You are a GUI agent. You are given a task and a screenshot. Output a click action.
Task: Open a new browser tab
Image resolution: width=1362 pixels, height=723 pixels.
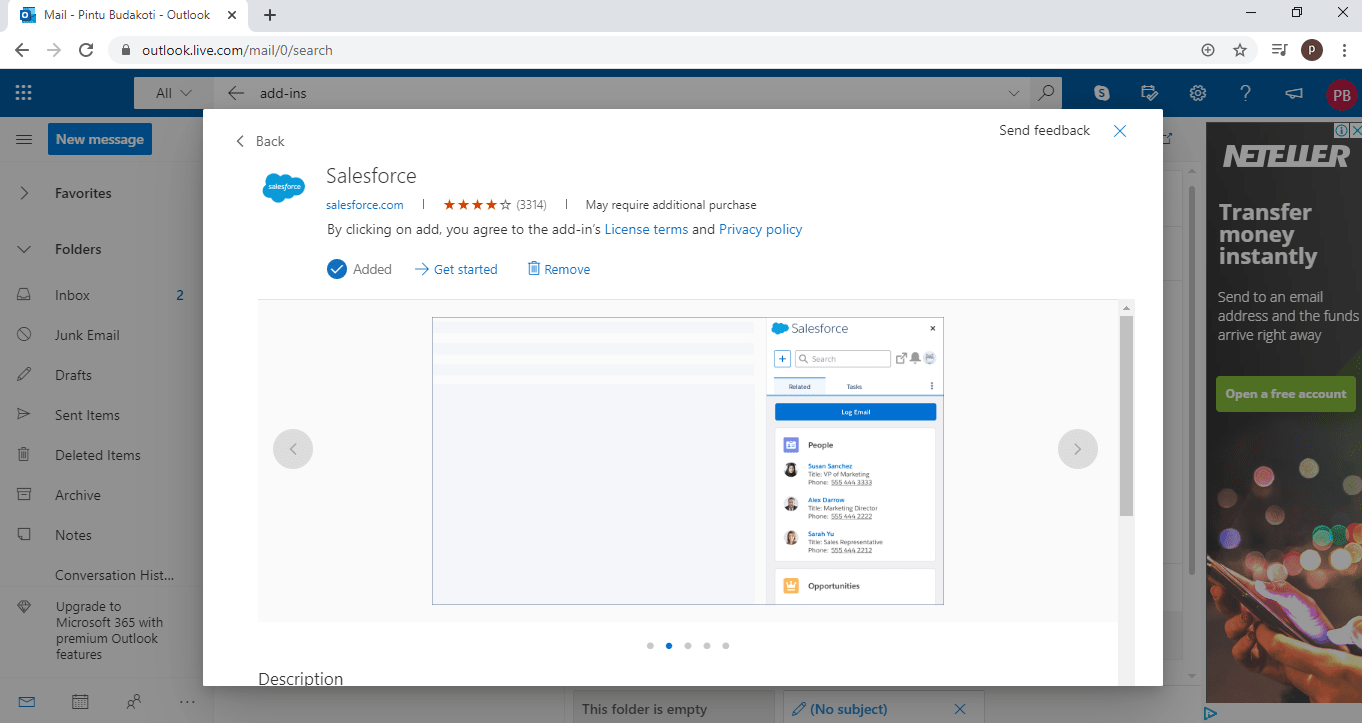coord(270,15)
